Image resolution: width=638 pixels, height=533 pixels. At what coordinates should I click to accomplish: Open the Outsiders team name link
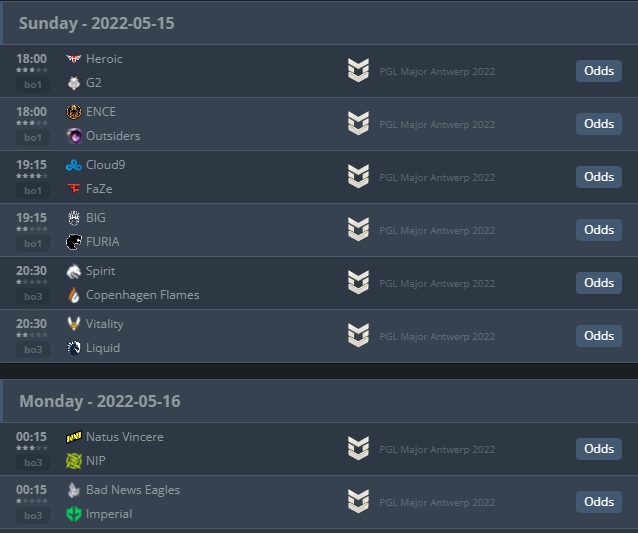point(113,136)
